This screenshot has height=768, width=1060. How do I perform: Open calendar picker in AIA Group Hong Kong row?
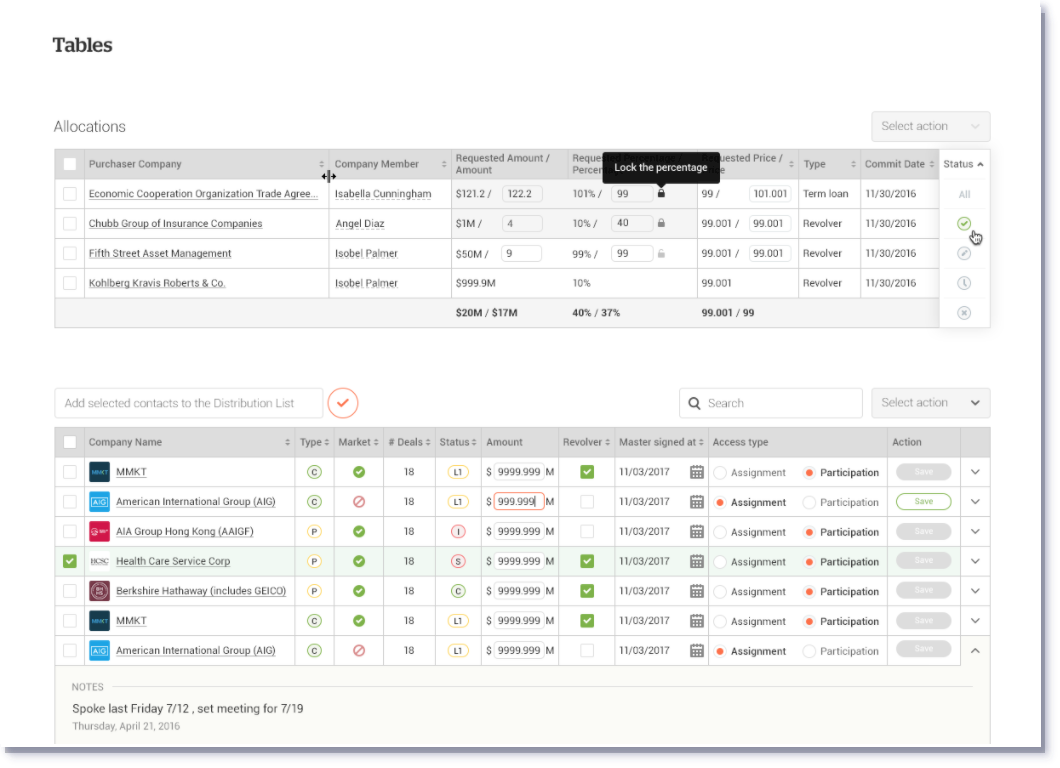click(697, 532)
